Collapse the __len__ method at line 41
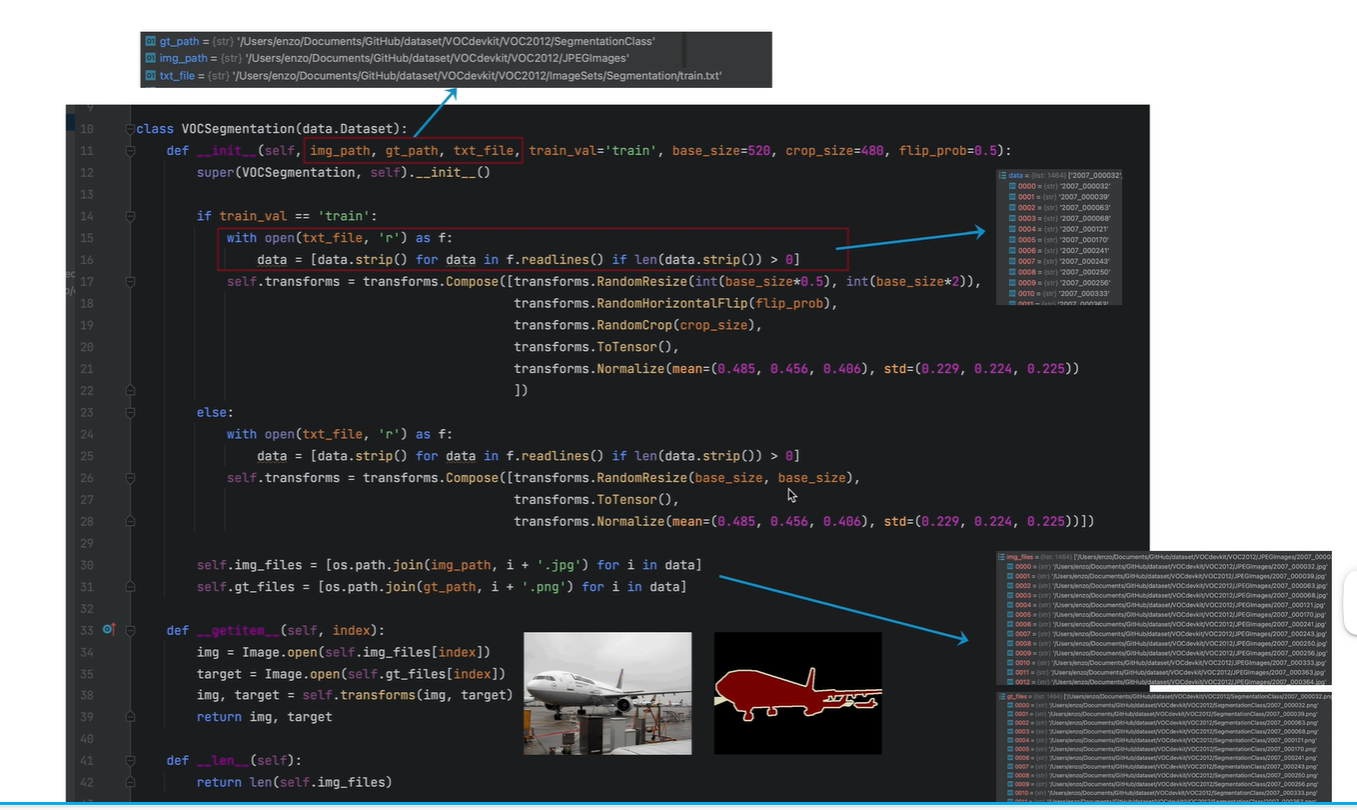Screen dimensions: 1357x810 (x=130, y=760)
